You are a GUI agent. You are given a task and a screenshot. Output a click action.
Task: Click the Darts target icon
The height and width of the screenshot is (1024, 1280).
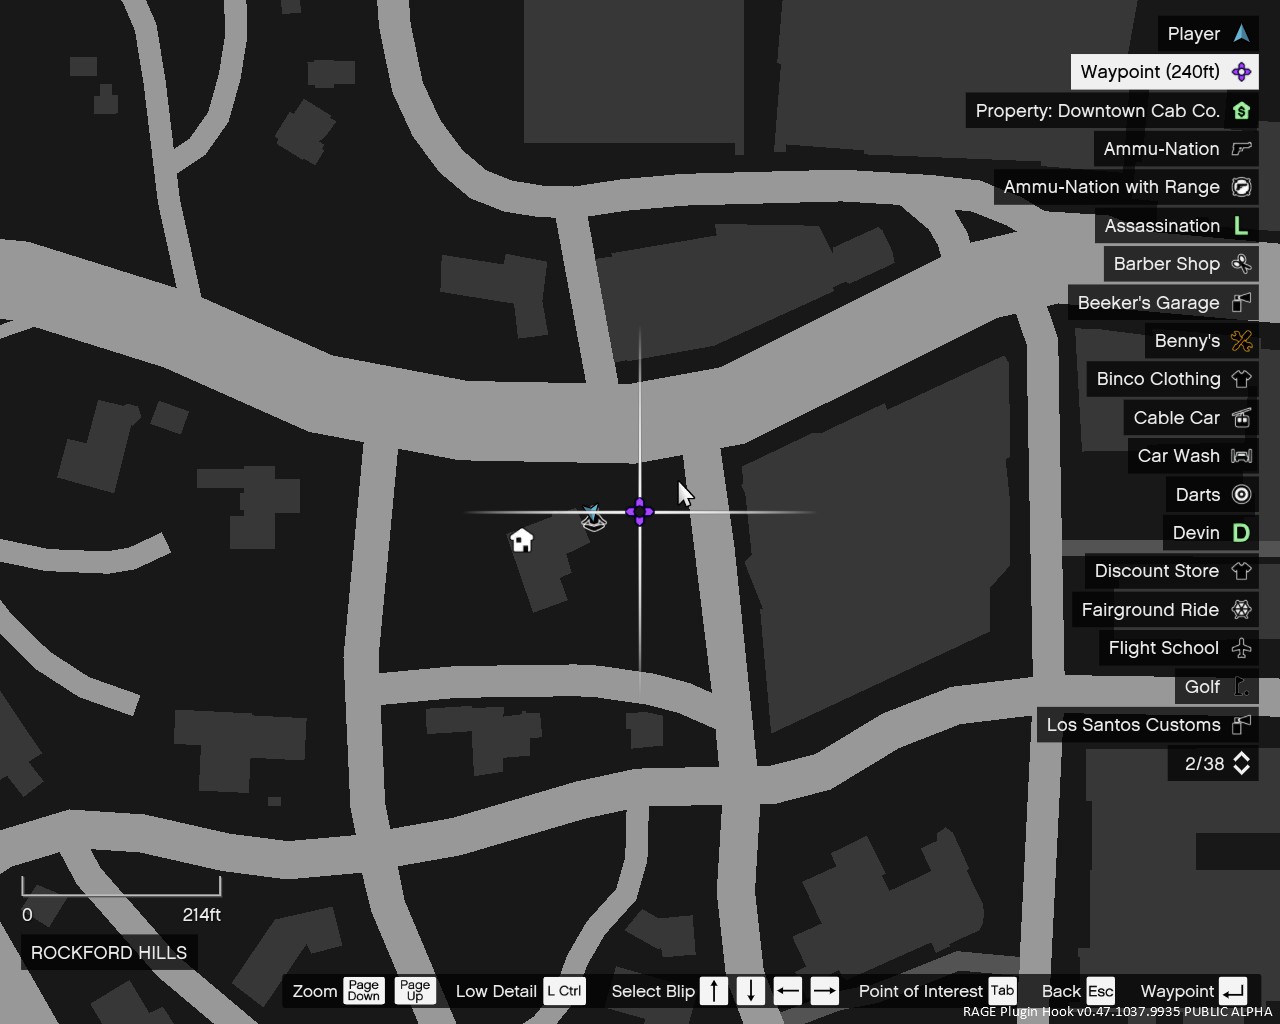click(1241, 495)
